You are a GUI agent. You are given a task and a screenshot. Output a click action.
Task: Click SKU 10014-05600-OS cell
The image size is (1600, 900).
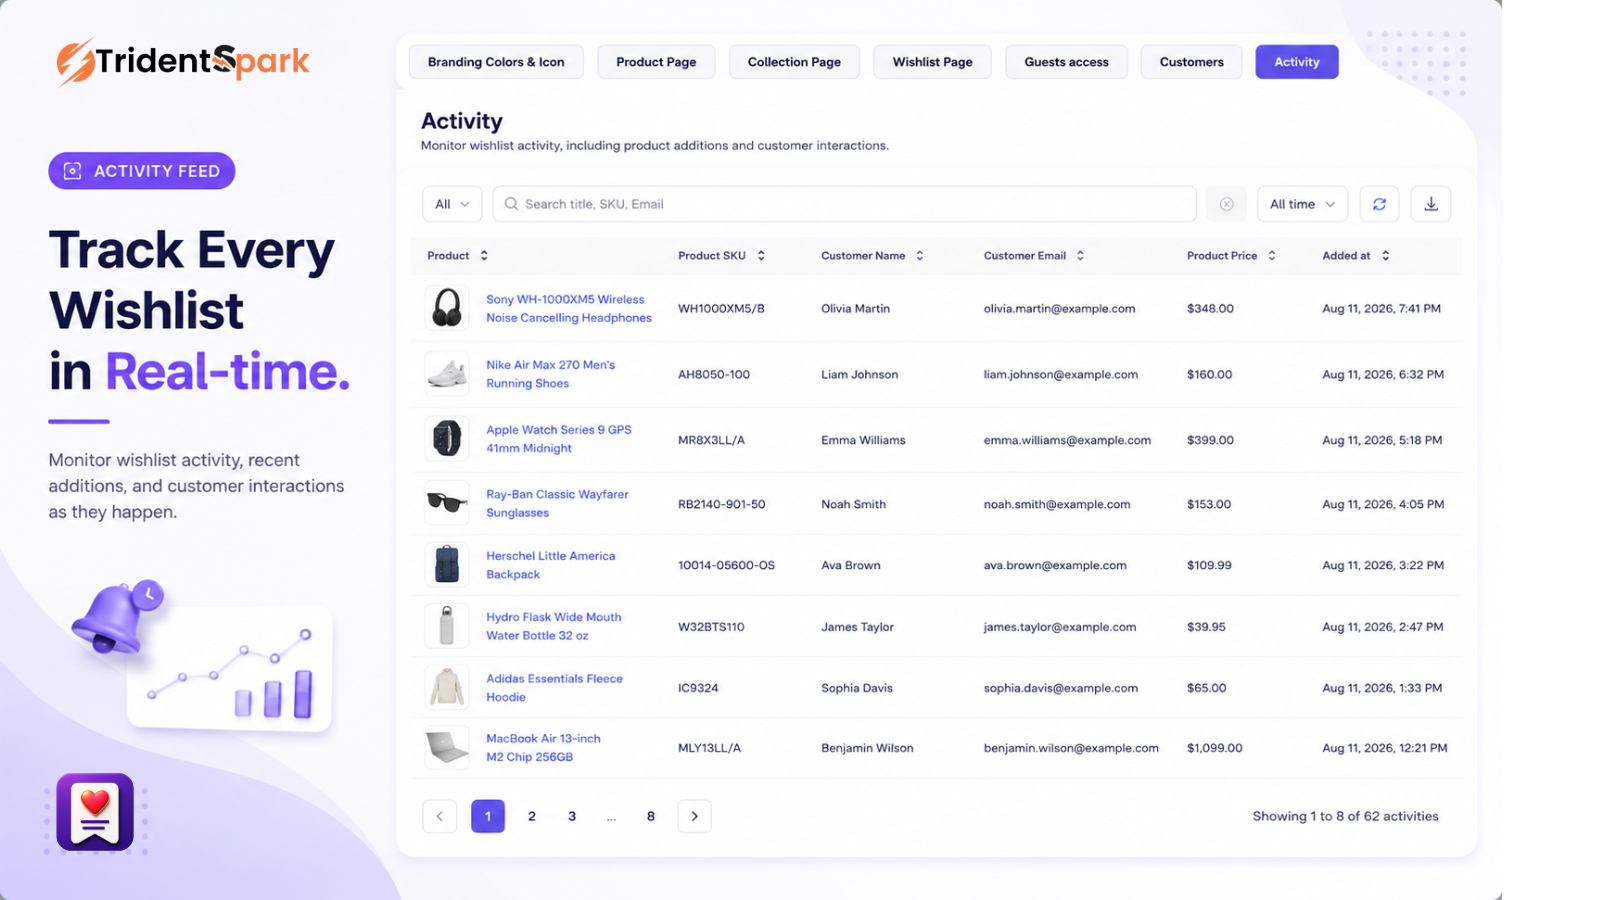(726, 566)
